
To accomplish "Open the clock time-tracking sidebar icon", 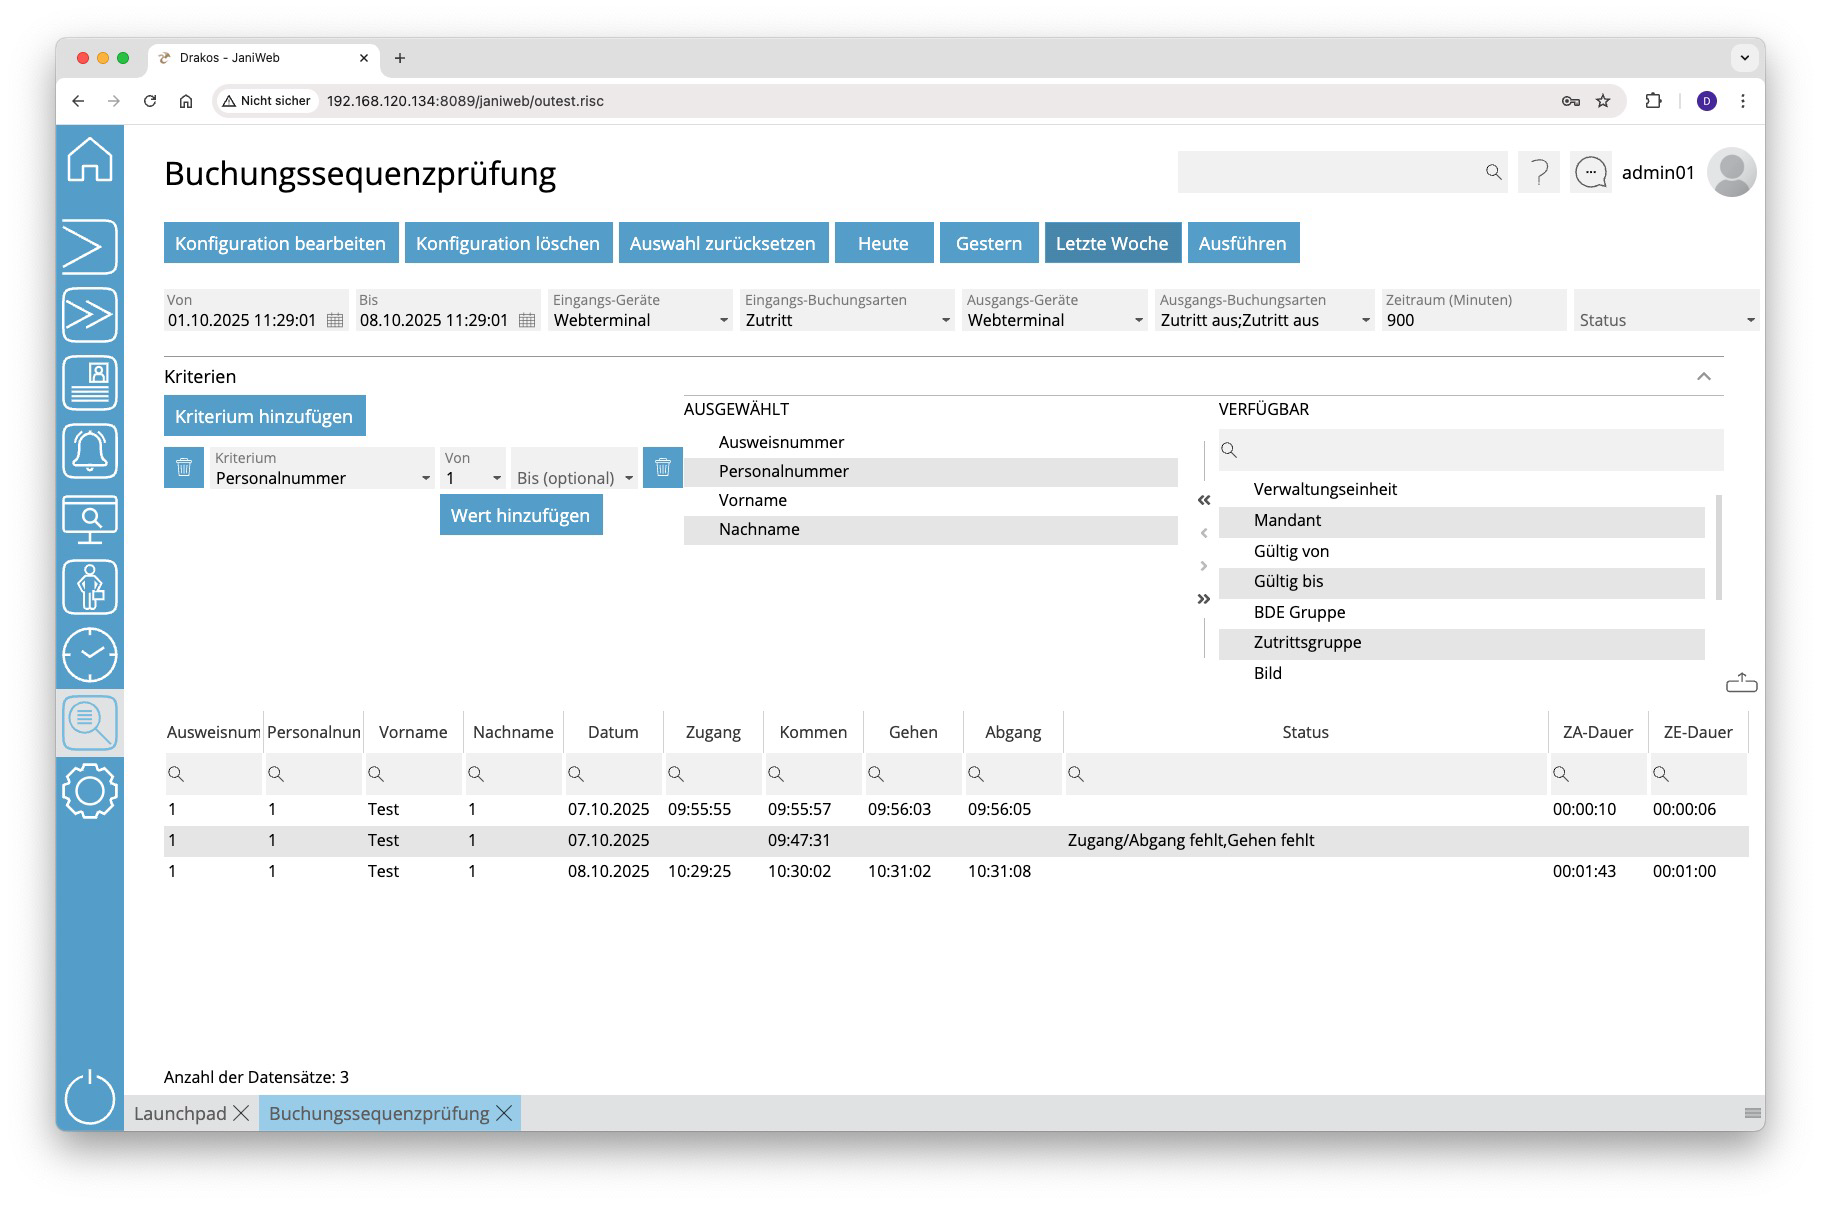I will (90, 655).
